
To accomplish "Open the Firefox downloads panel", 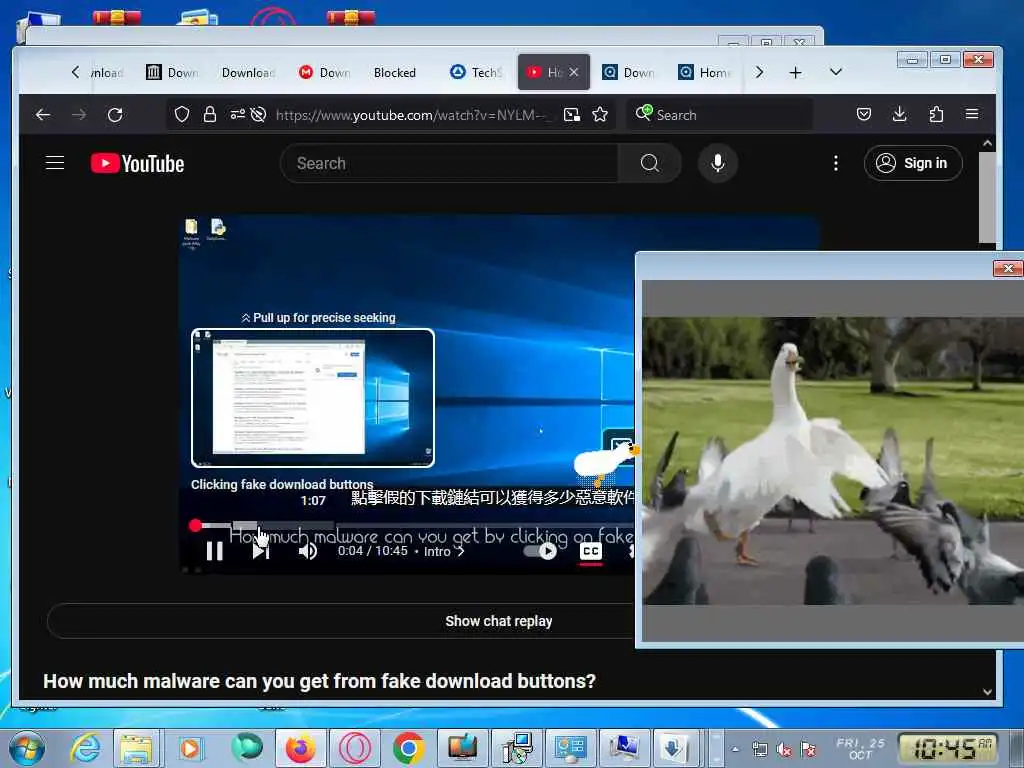I will pyautogui.click(x=899, y=115).
